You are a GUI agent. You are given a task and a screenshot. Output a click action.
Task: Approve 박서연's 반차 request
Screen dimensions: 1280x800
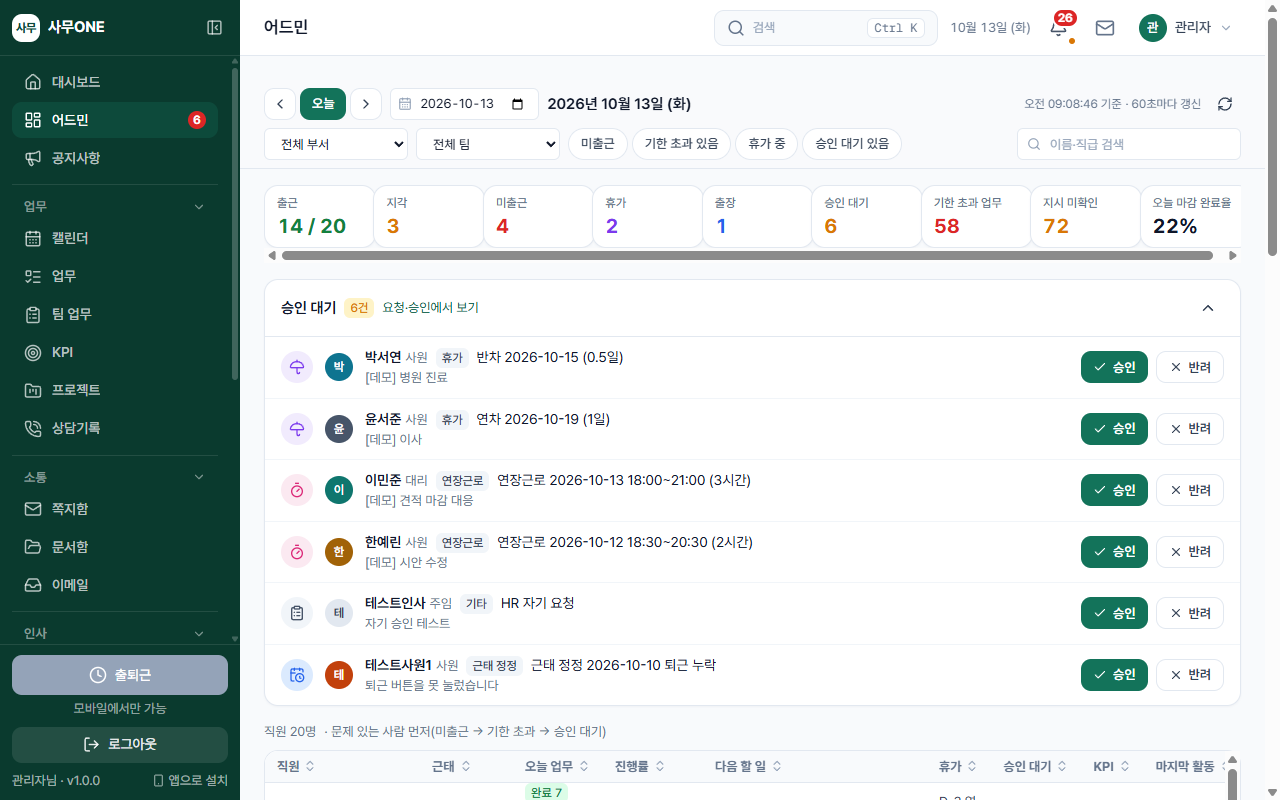click(x=1114, y=367)
